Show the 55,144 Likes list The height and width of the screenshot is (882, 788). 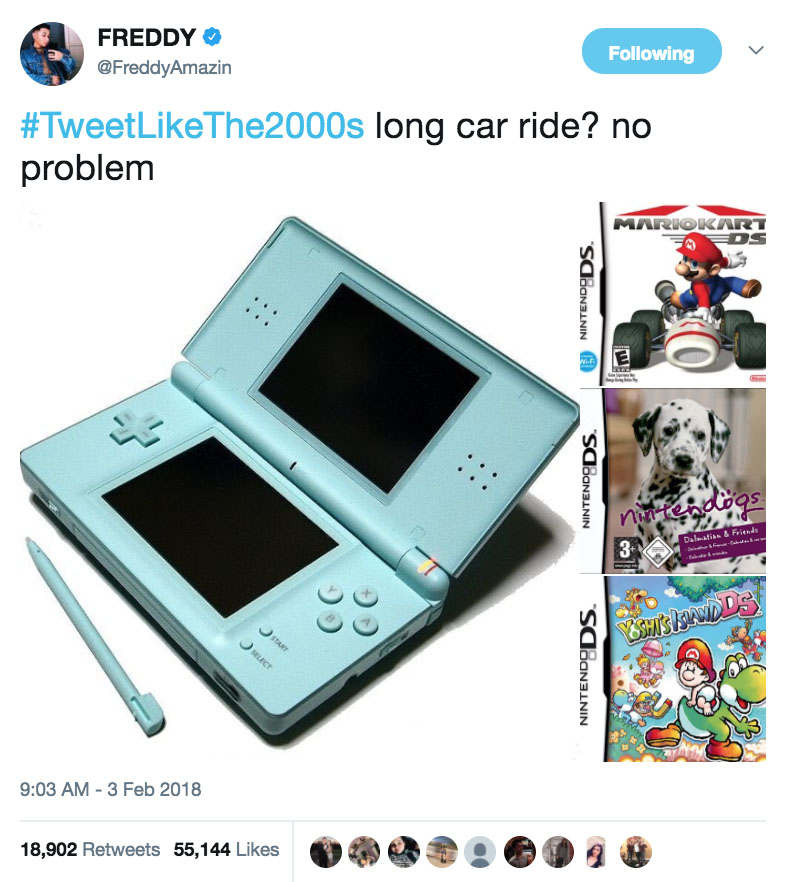tap(226, 849)
